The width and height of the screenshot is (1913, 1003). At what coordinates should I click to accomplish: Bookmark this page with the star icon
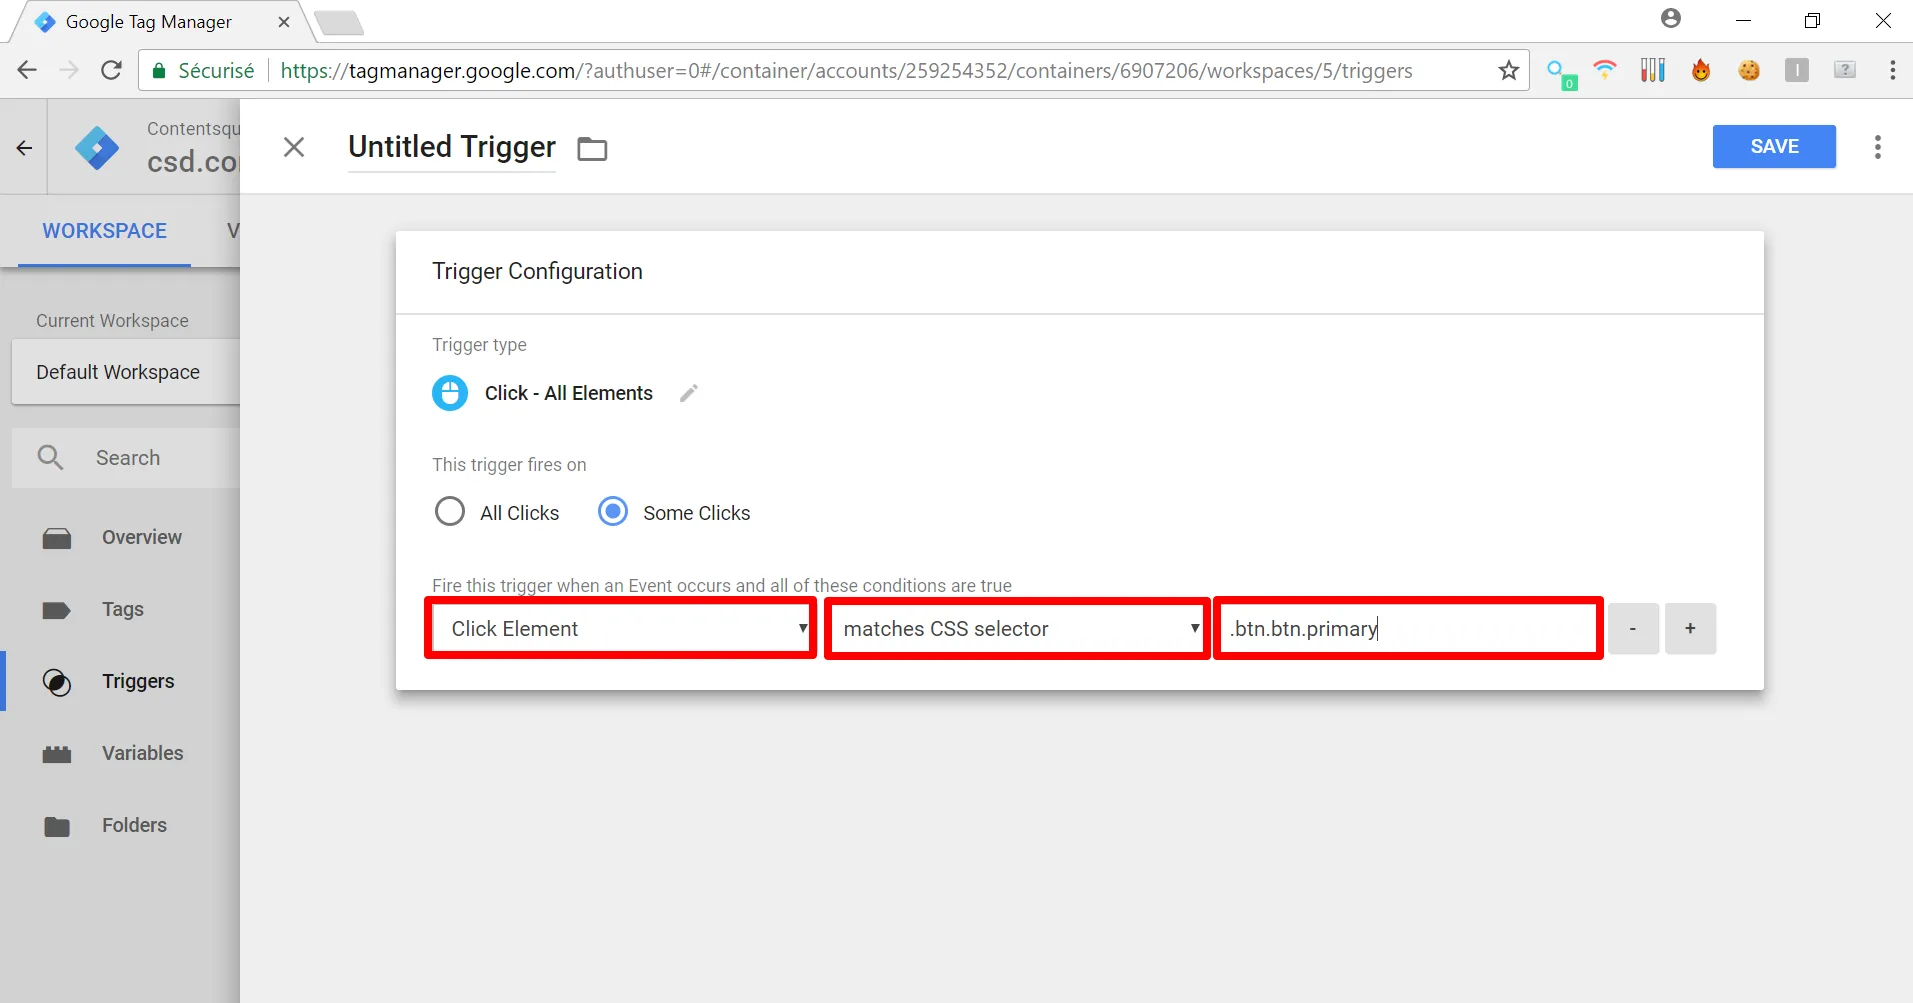click(1508, 71)
